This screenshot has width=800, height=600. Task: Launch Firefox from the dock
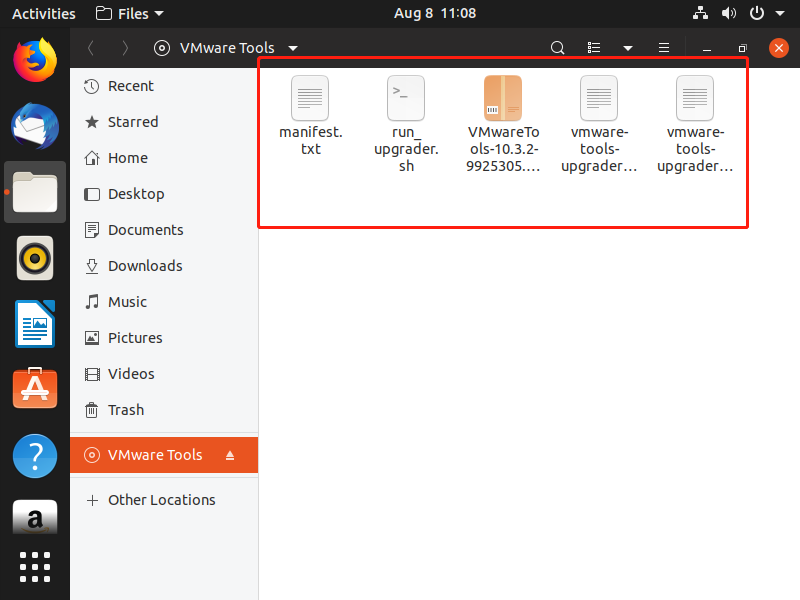tap(35, 60)
